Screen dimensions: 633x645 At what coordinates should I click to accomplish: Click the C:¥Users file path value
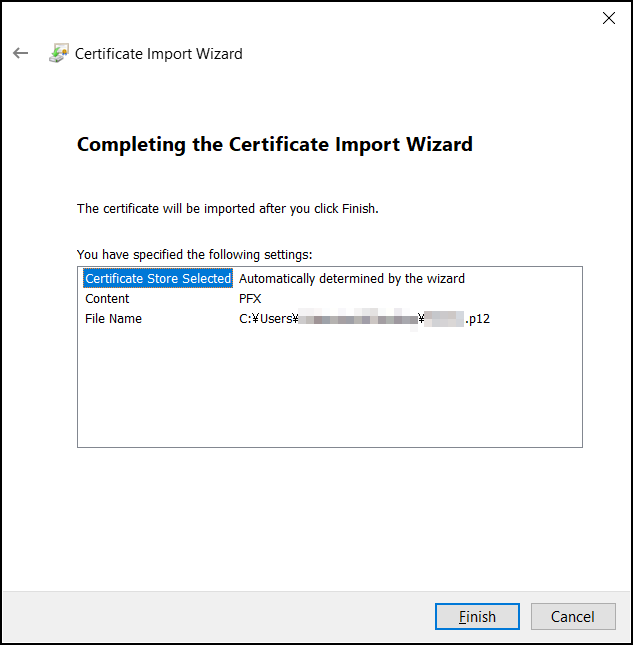click(268, 319)
